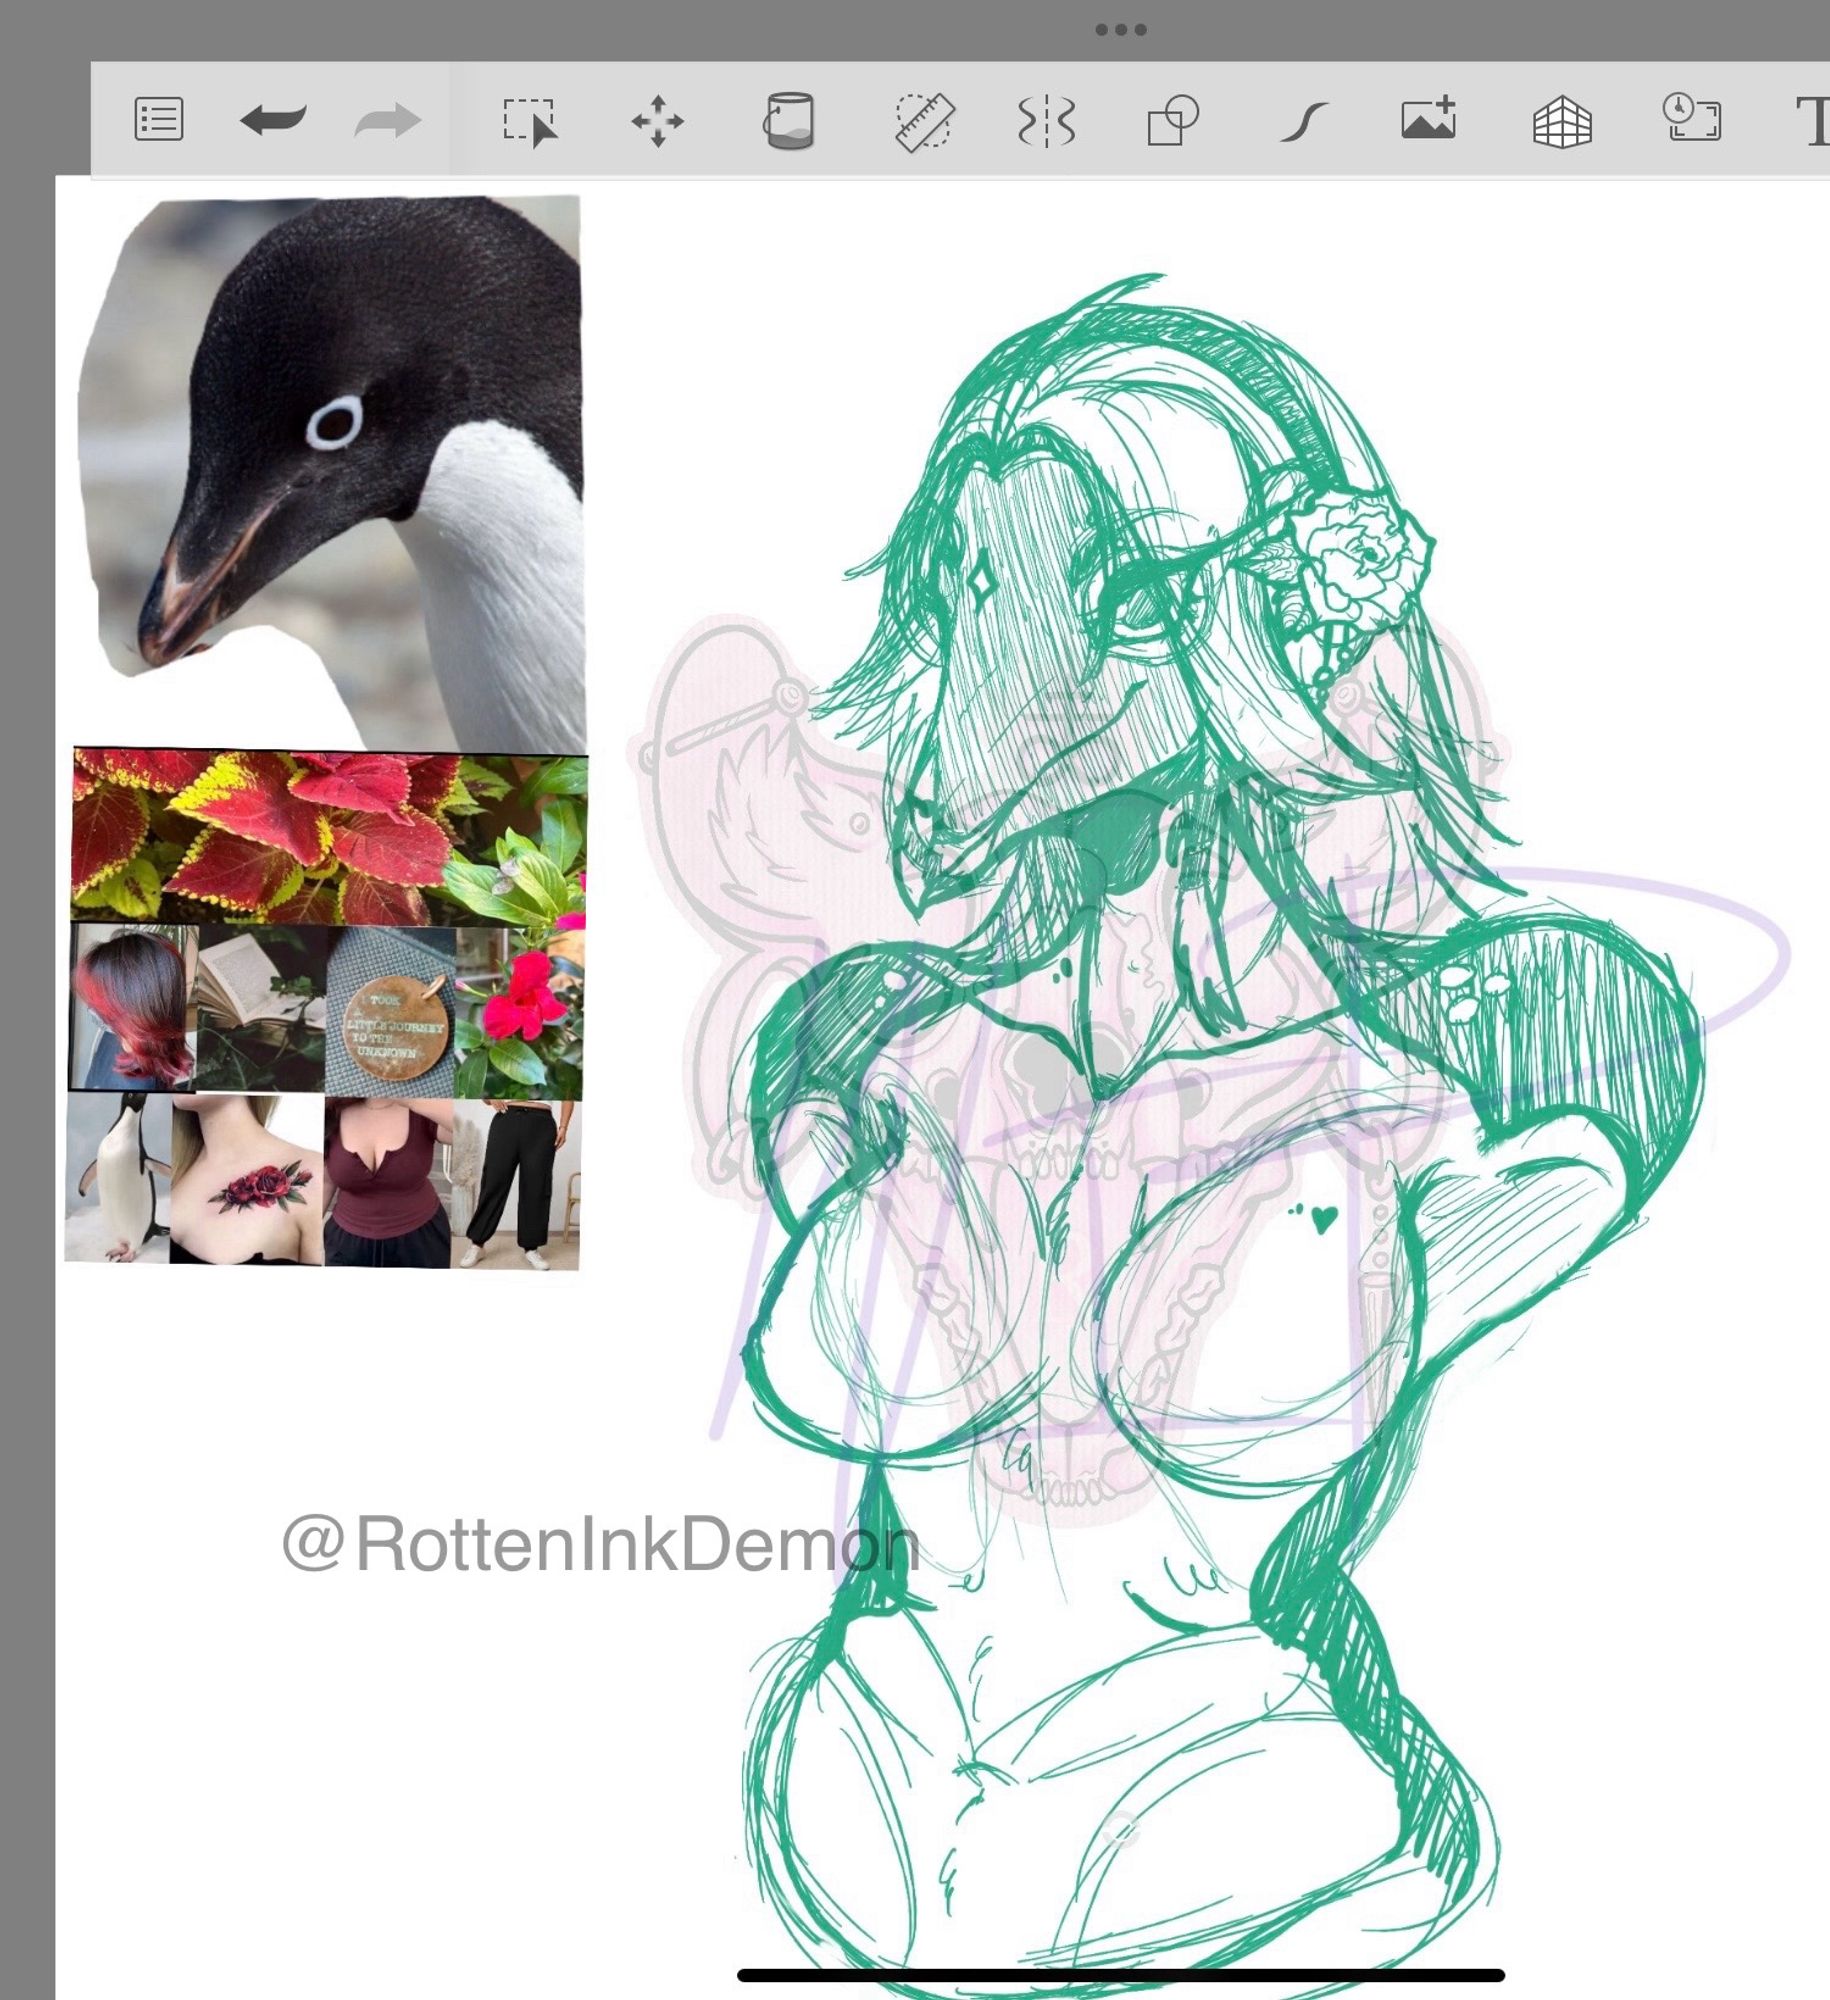This screenshot has width=1830, height=2000.
Task: Import an image with the add-image icon
Action: (1429, 119)
